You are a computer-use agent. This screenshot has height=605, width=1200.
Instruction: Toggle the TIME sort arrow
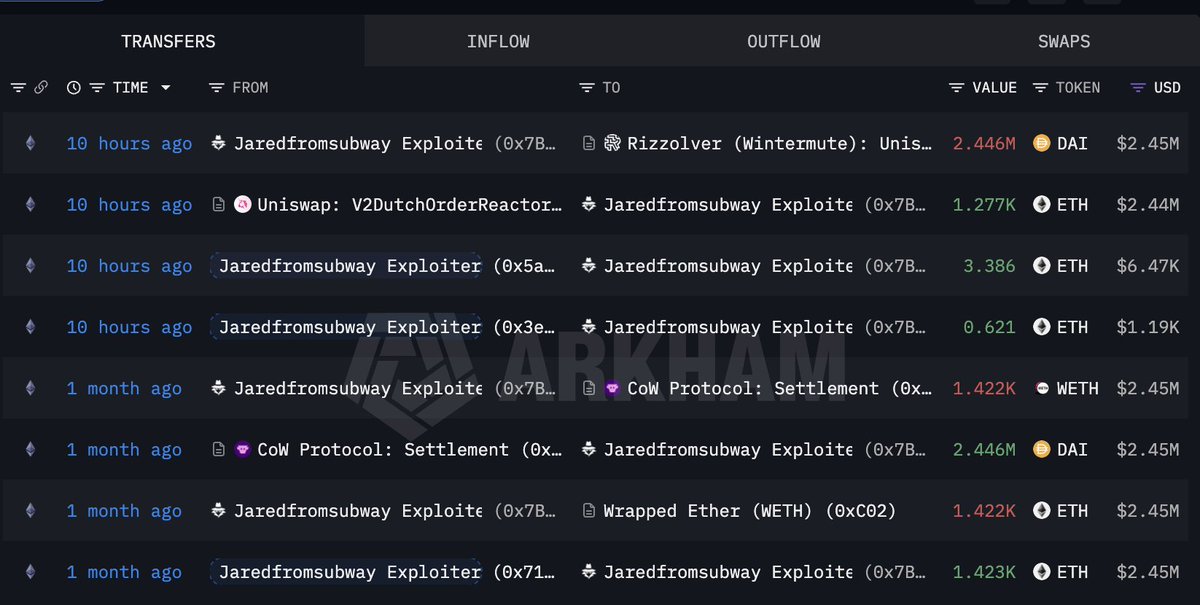(x=165, y=88)
